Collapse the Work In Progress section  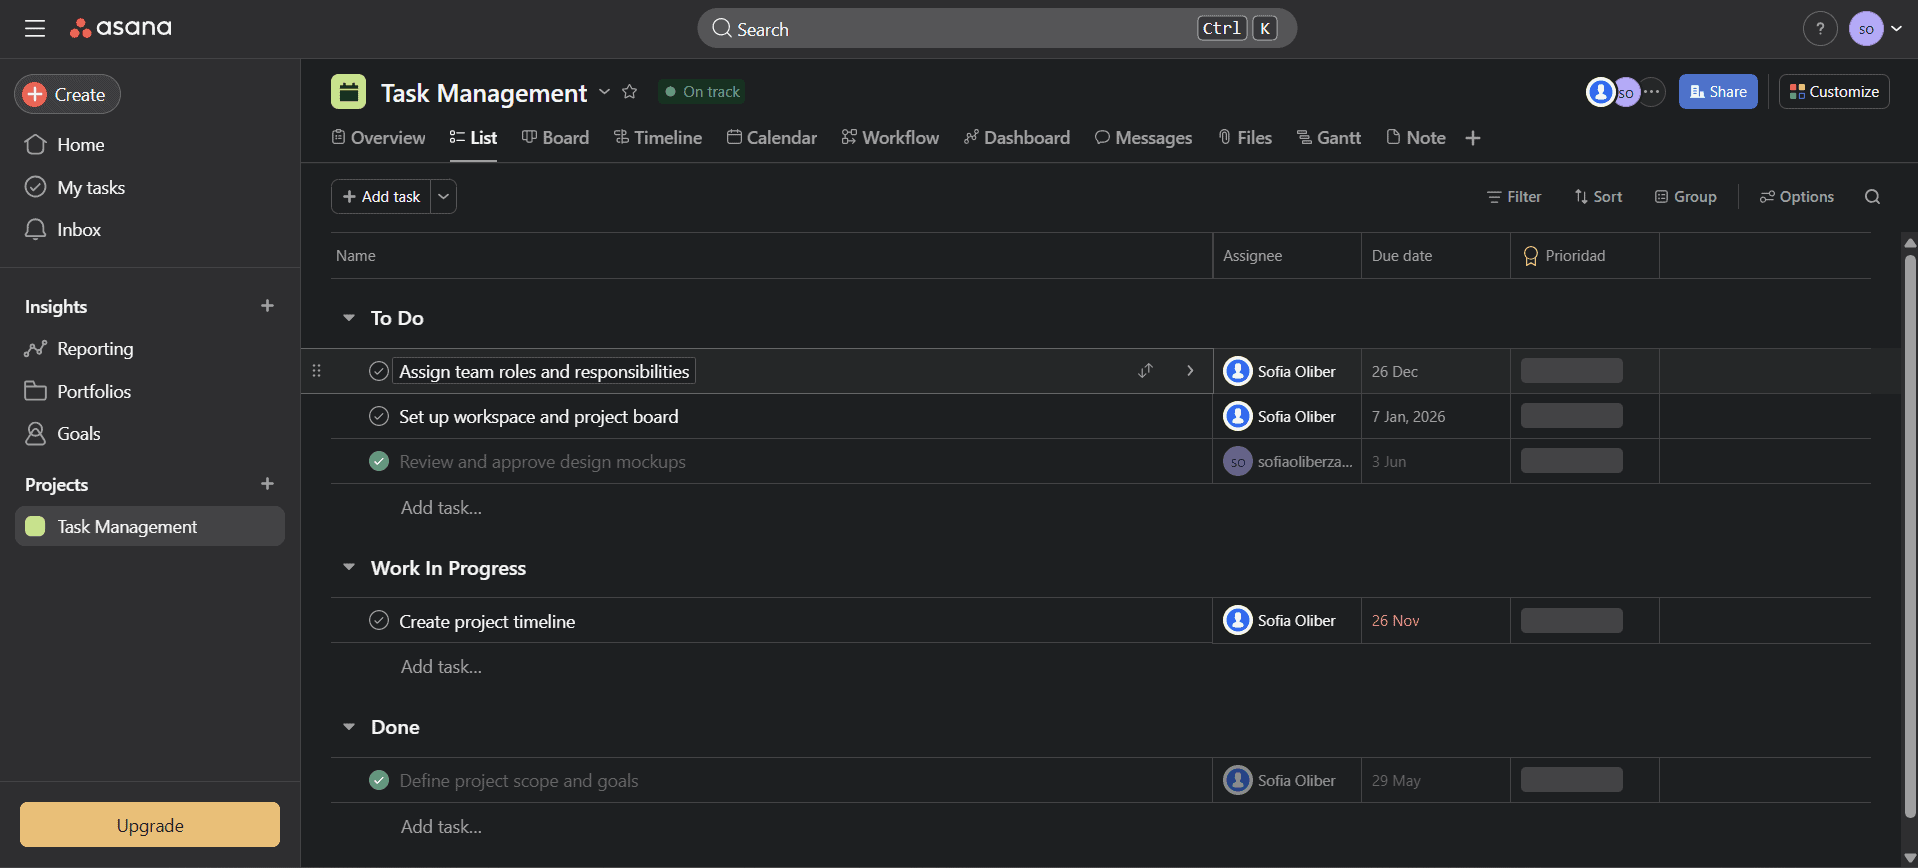click(x=349, y=568)
